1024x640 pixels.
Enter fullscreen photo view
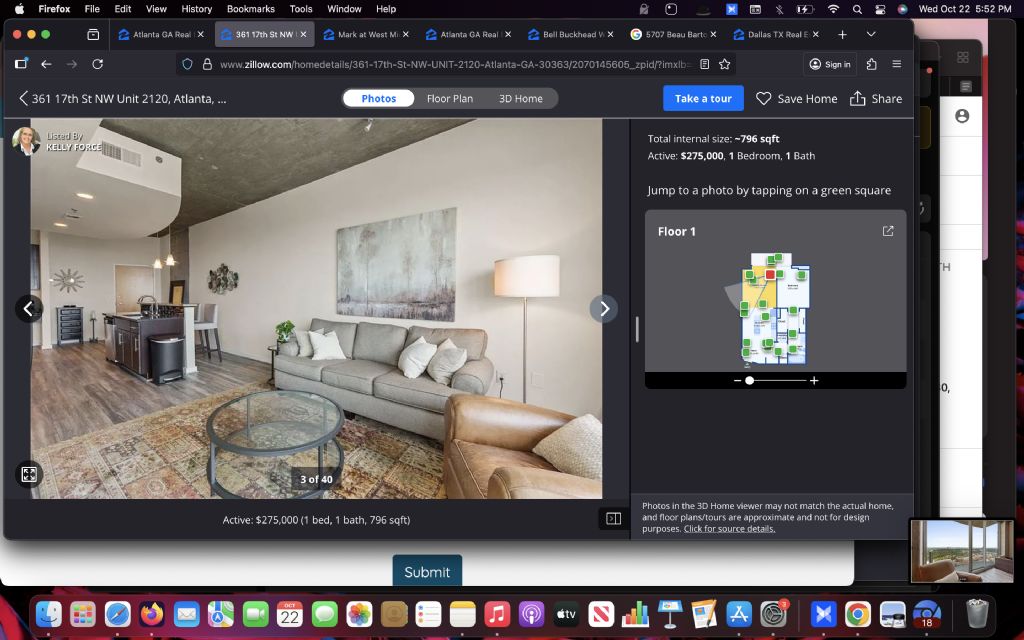[29, 475]
